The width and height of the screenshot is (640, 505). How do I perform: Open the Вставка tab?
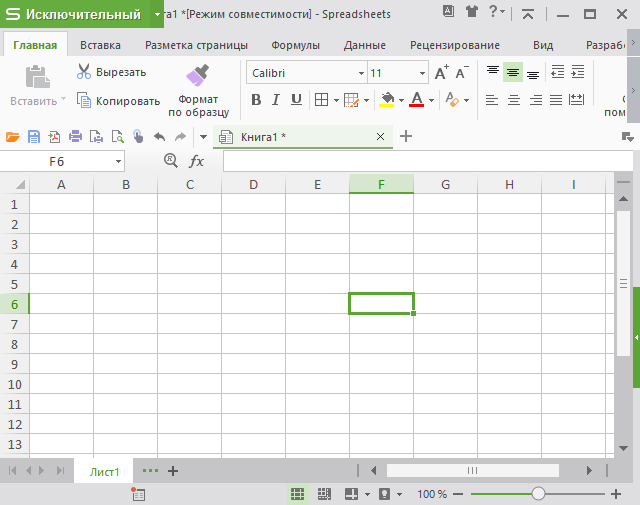coord(100,45)
